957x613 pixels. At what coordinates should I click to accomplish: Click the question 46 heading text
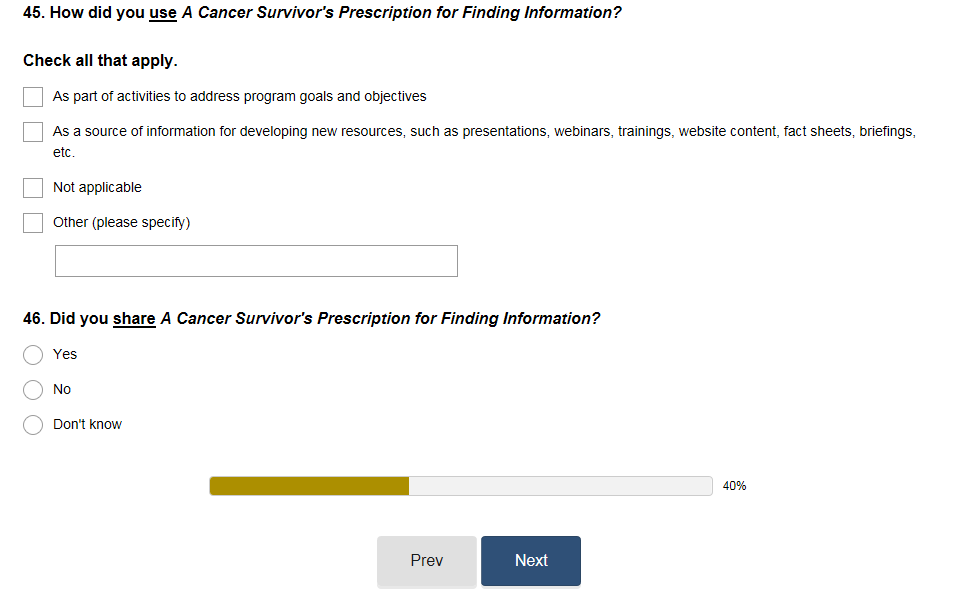click(311, 319)
